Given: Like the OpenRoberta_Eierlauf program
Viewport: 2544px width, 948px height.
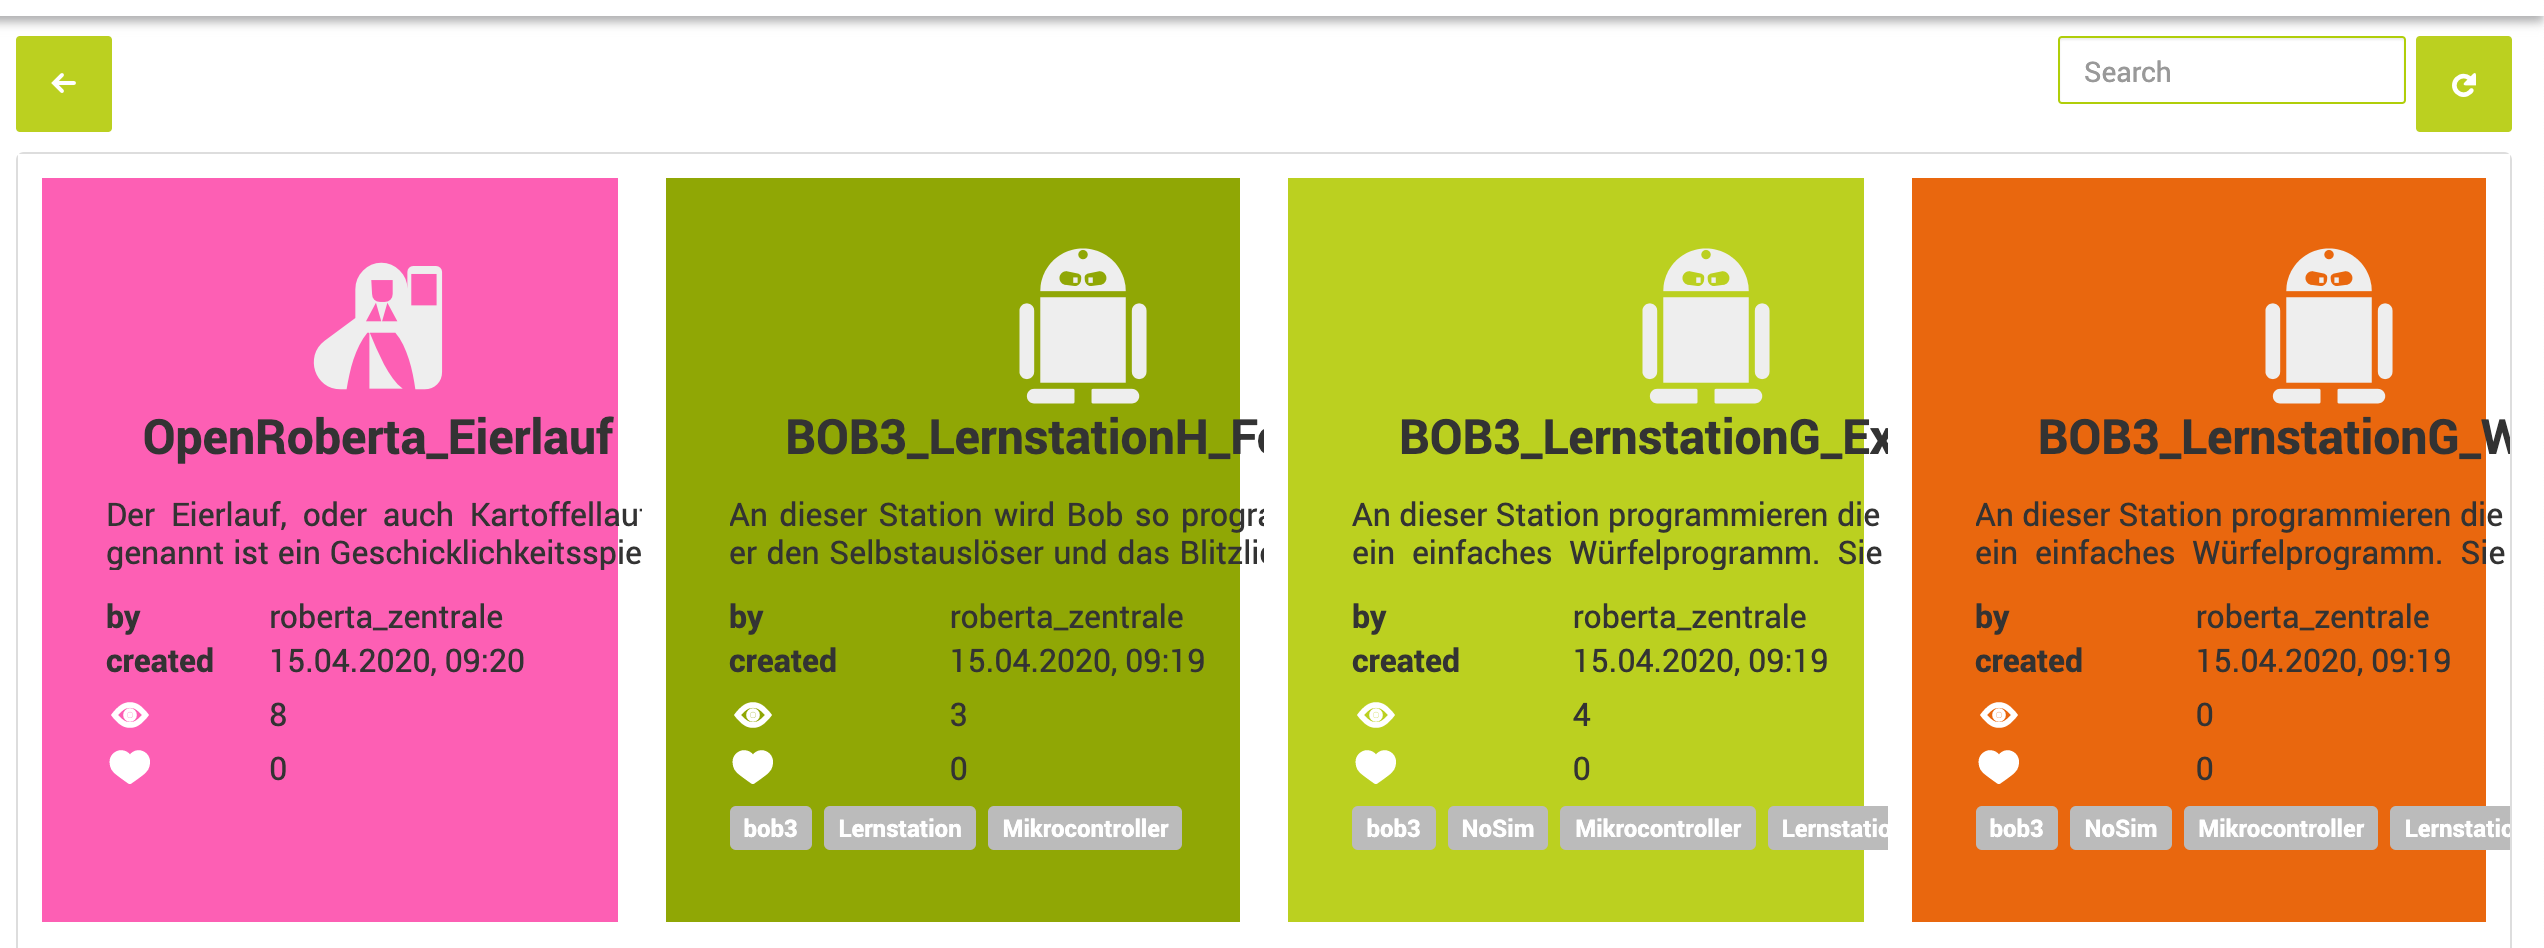Looking at the screenshot, I should click(131, 766).
